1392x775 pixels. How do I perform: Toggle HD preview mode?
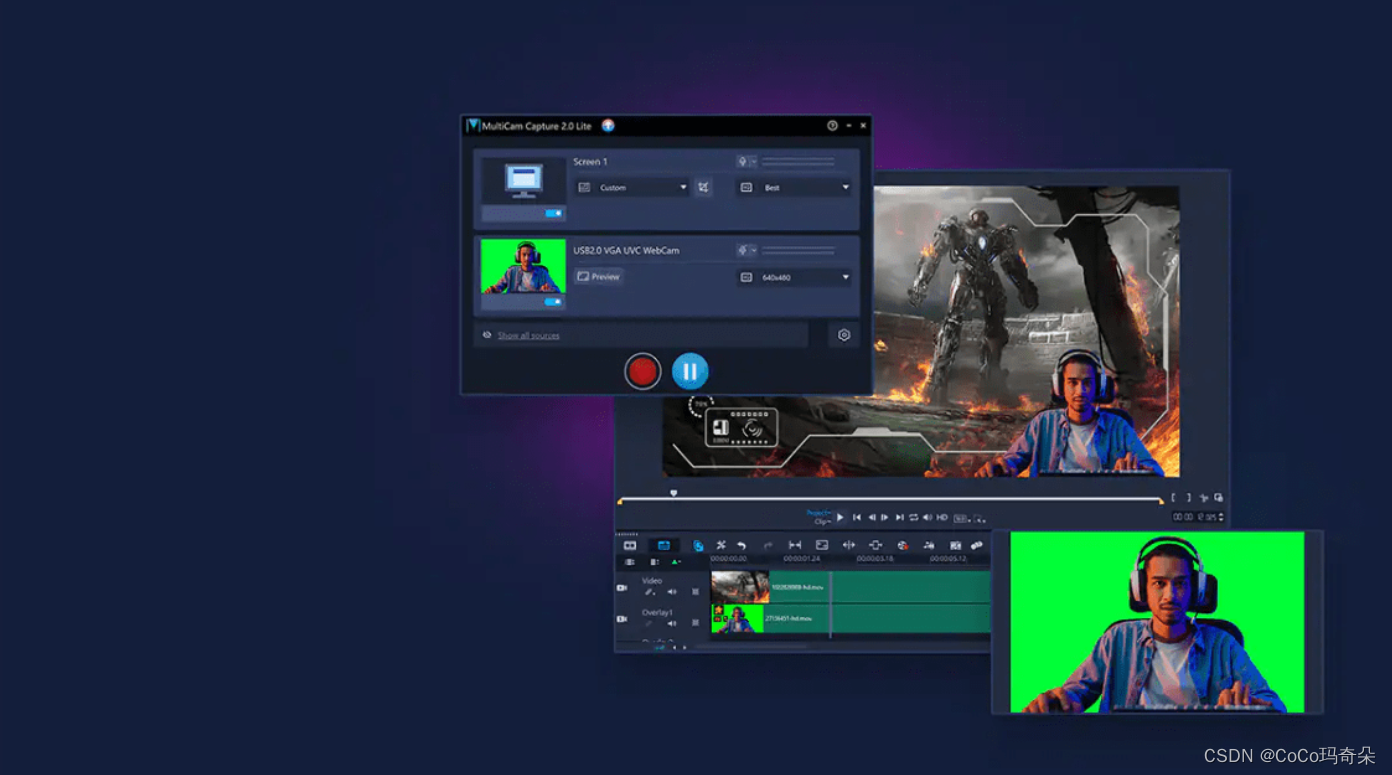click(x=942, y=517)
